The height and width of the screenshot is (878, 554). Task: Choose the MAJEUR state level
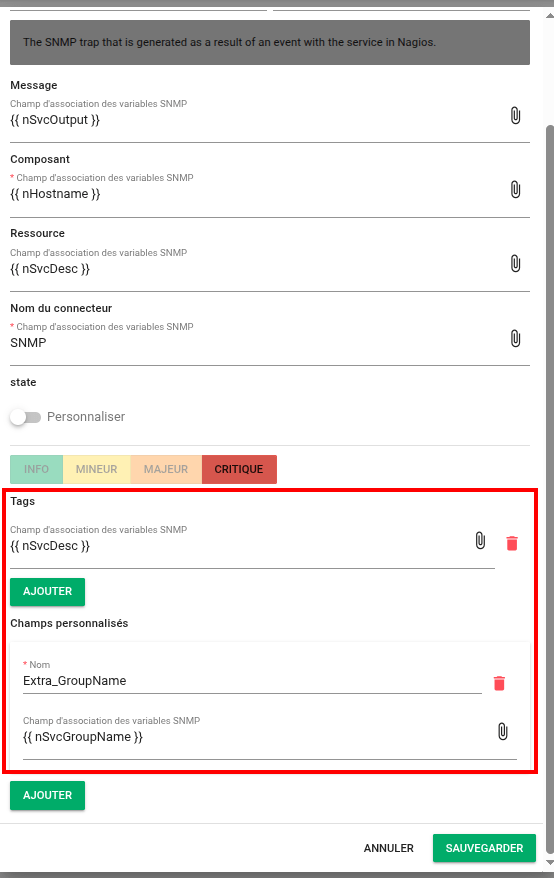coord(166,469)
